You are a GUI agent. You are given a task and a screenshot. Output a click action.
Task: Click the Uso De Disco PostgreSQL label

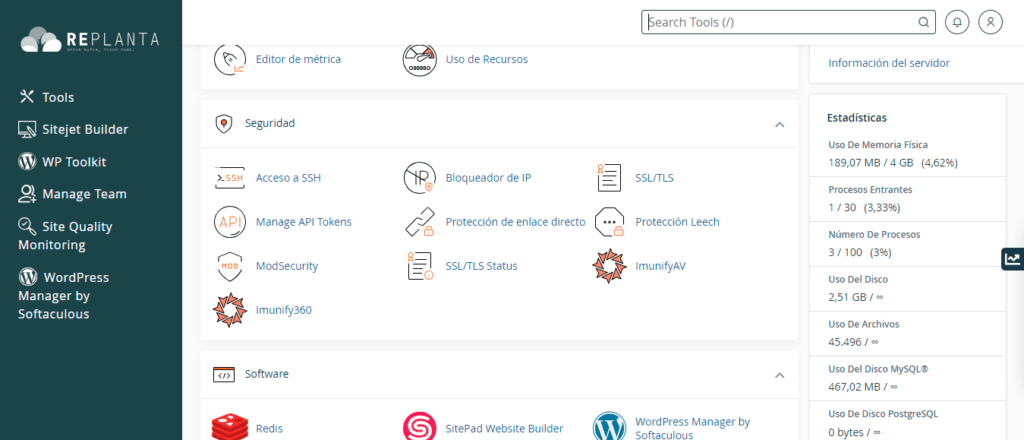(x=883, y=414)
